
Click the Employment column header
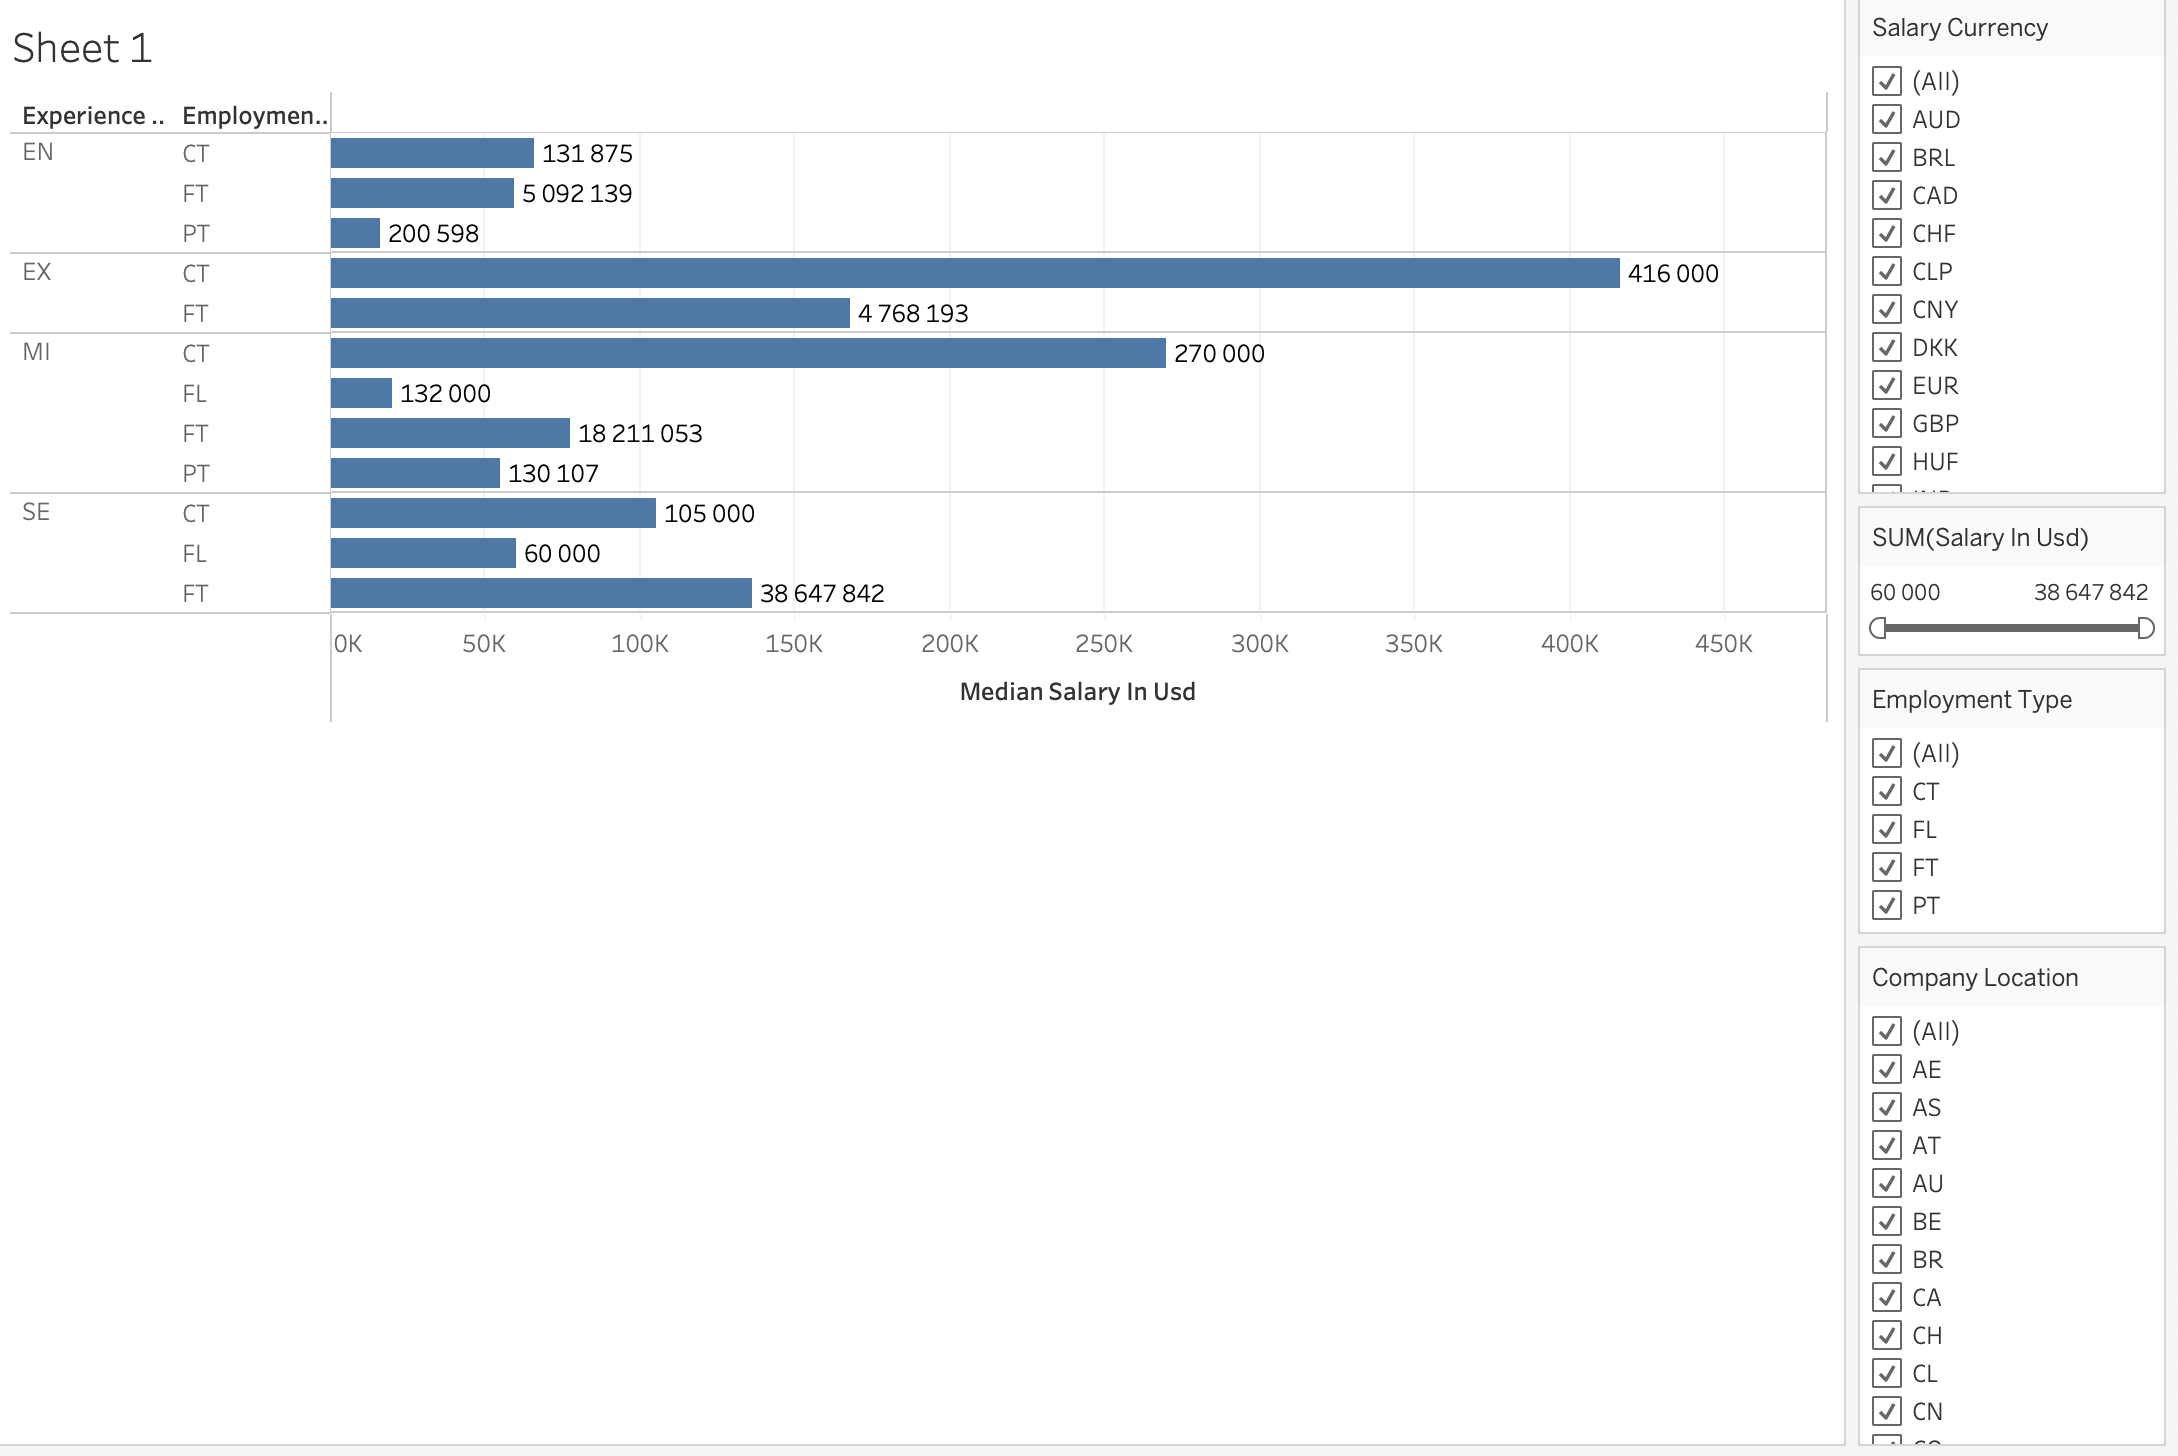click(x=254, y=116)
